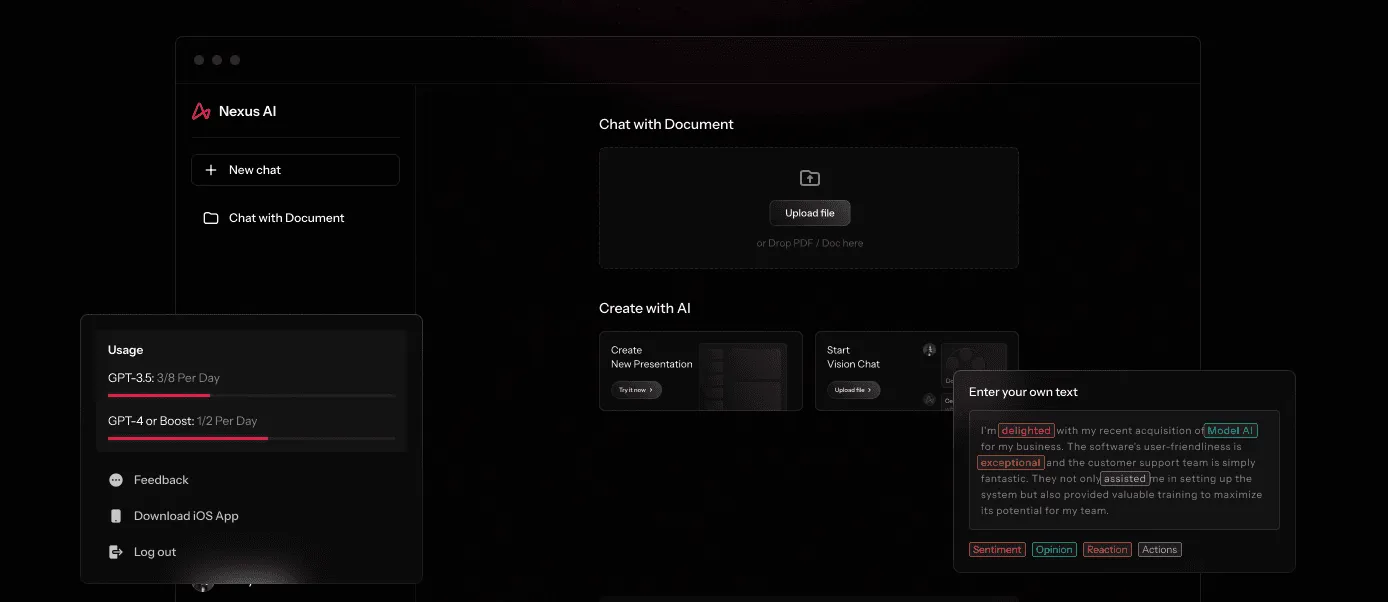The image size is (1388, 602).
Task: Start a New chat
Action: coord(295,170)
